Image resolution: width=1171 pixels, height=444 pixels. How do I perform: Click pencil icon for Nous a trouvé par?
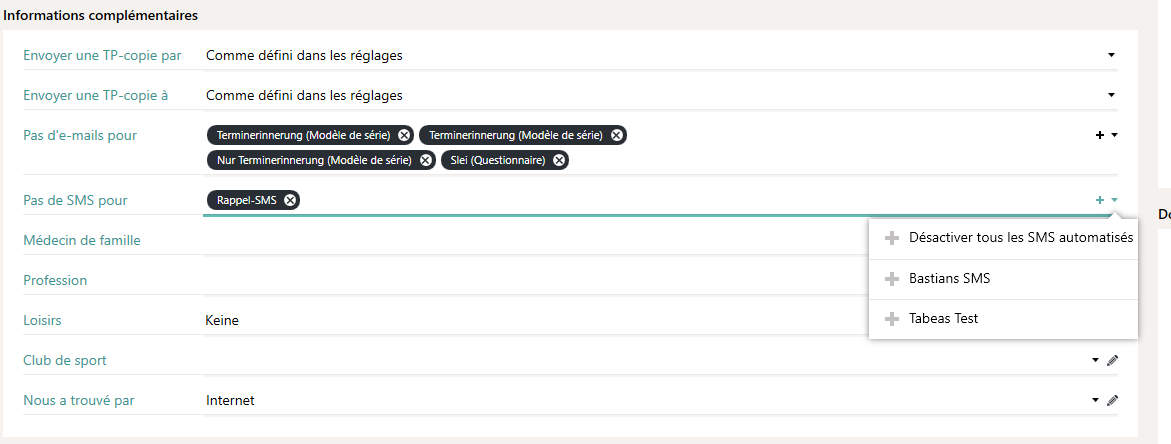[x=1112, y=400]
